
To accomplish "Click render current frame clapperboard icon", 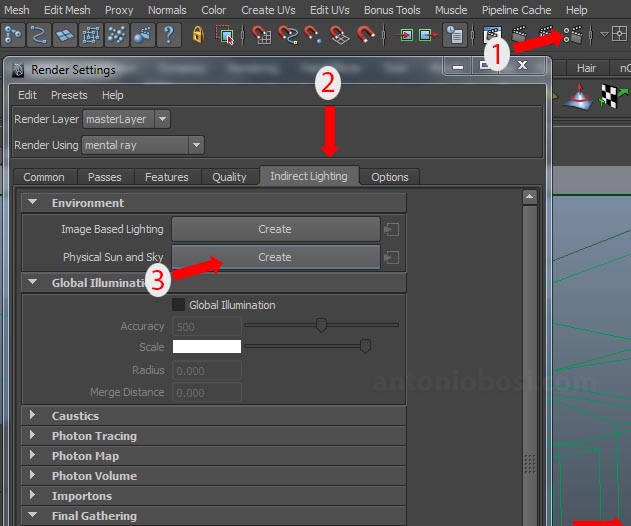I will click(520, 34).
